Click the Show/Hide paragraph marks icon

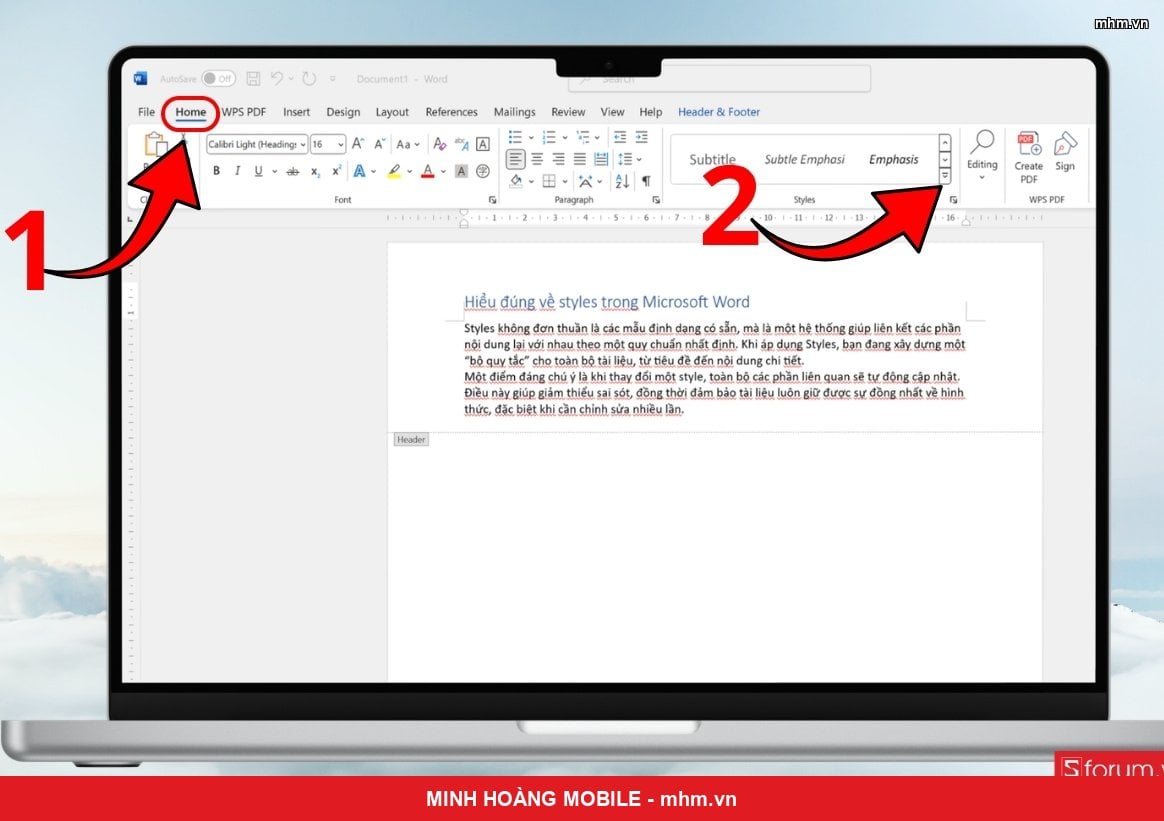tap(647, 181)
